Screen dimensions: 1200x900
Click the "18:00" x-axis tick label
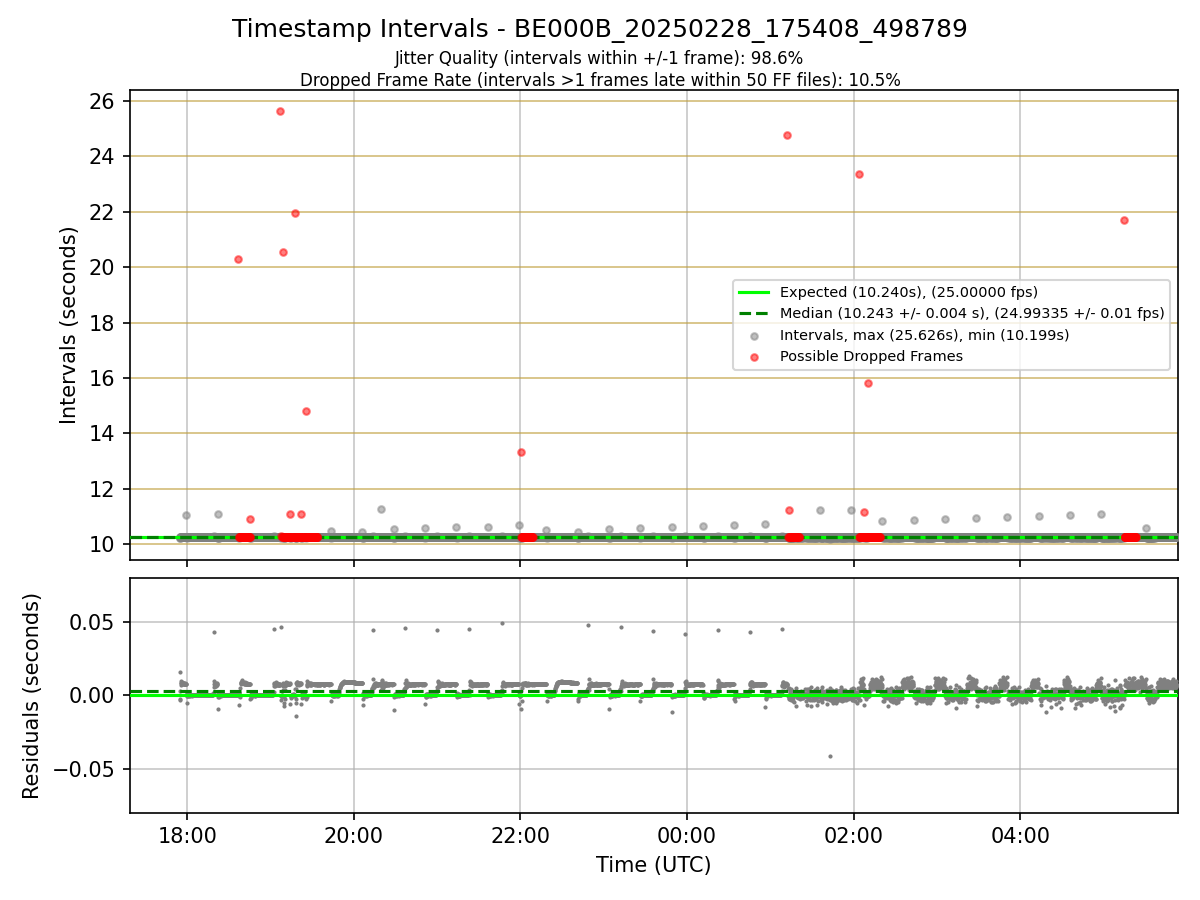pos(187,835)
